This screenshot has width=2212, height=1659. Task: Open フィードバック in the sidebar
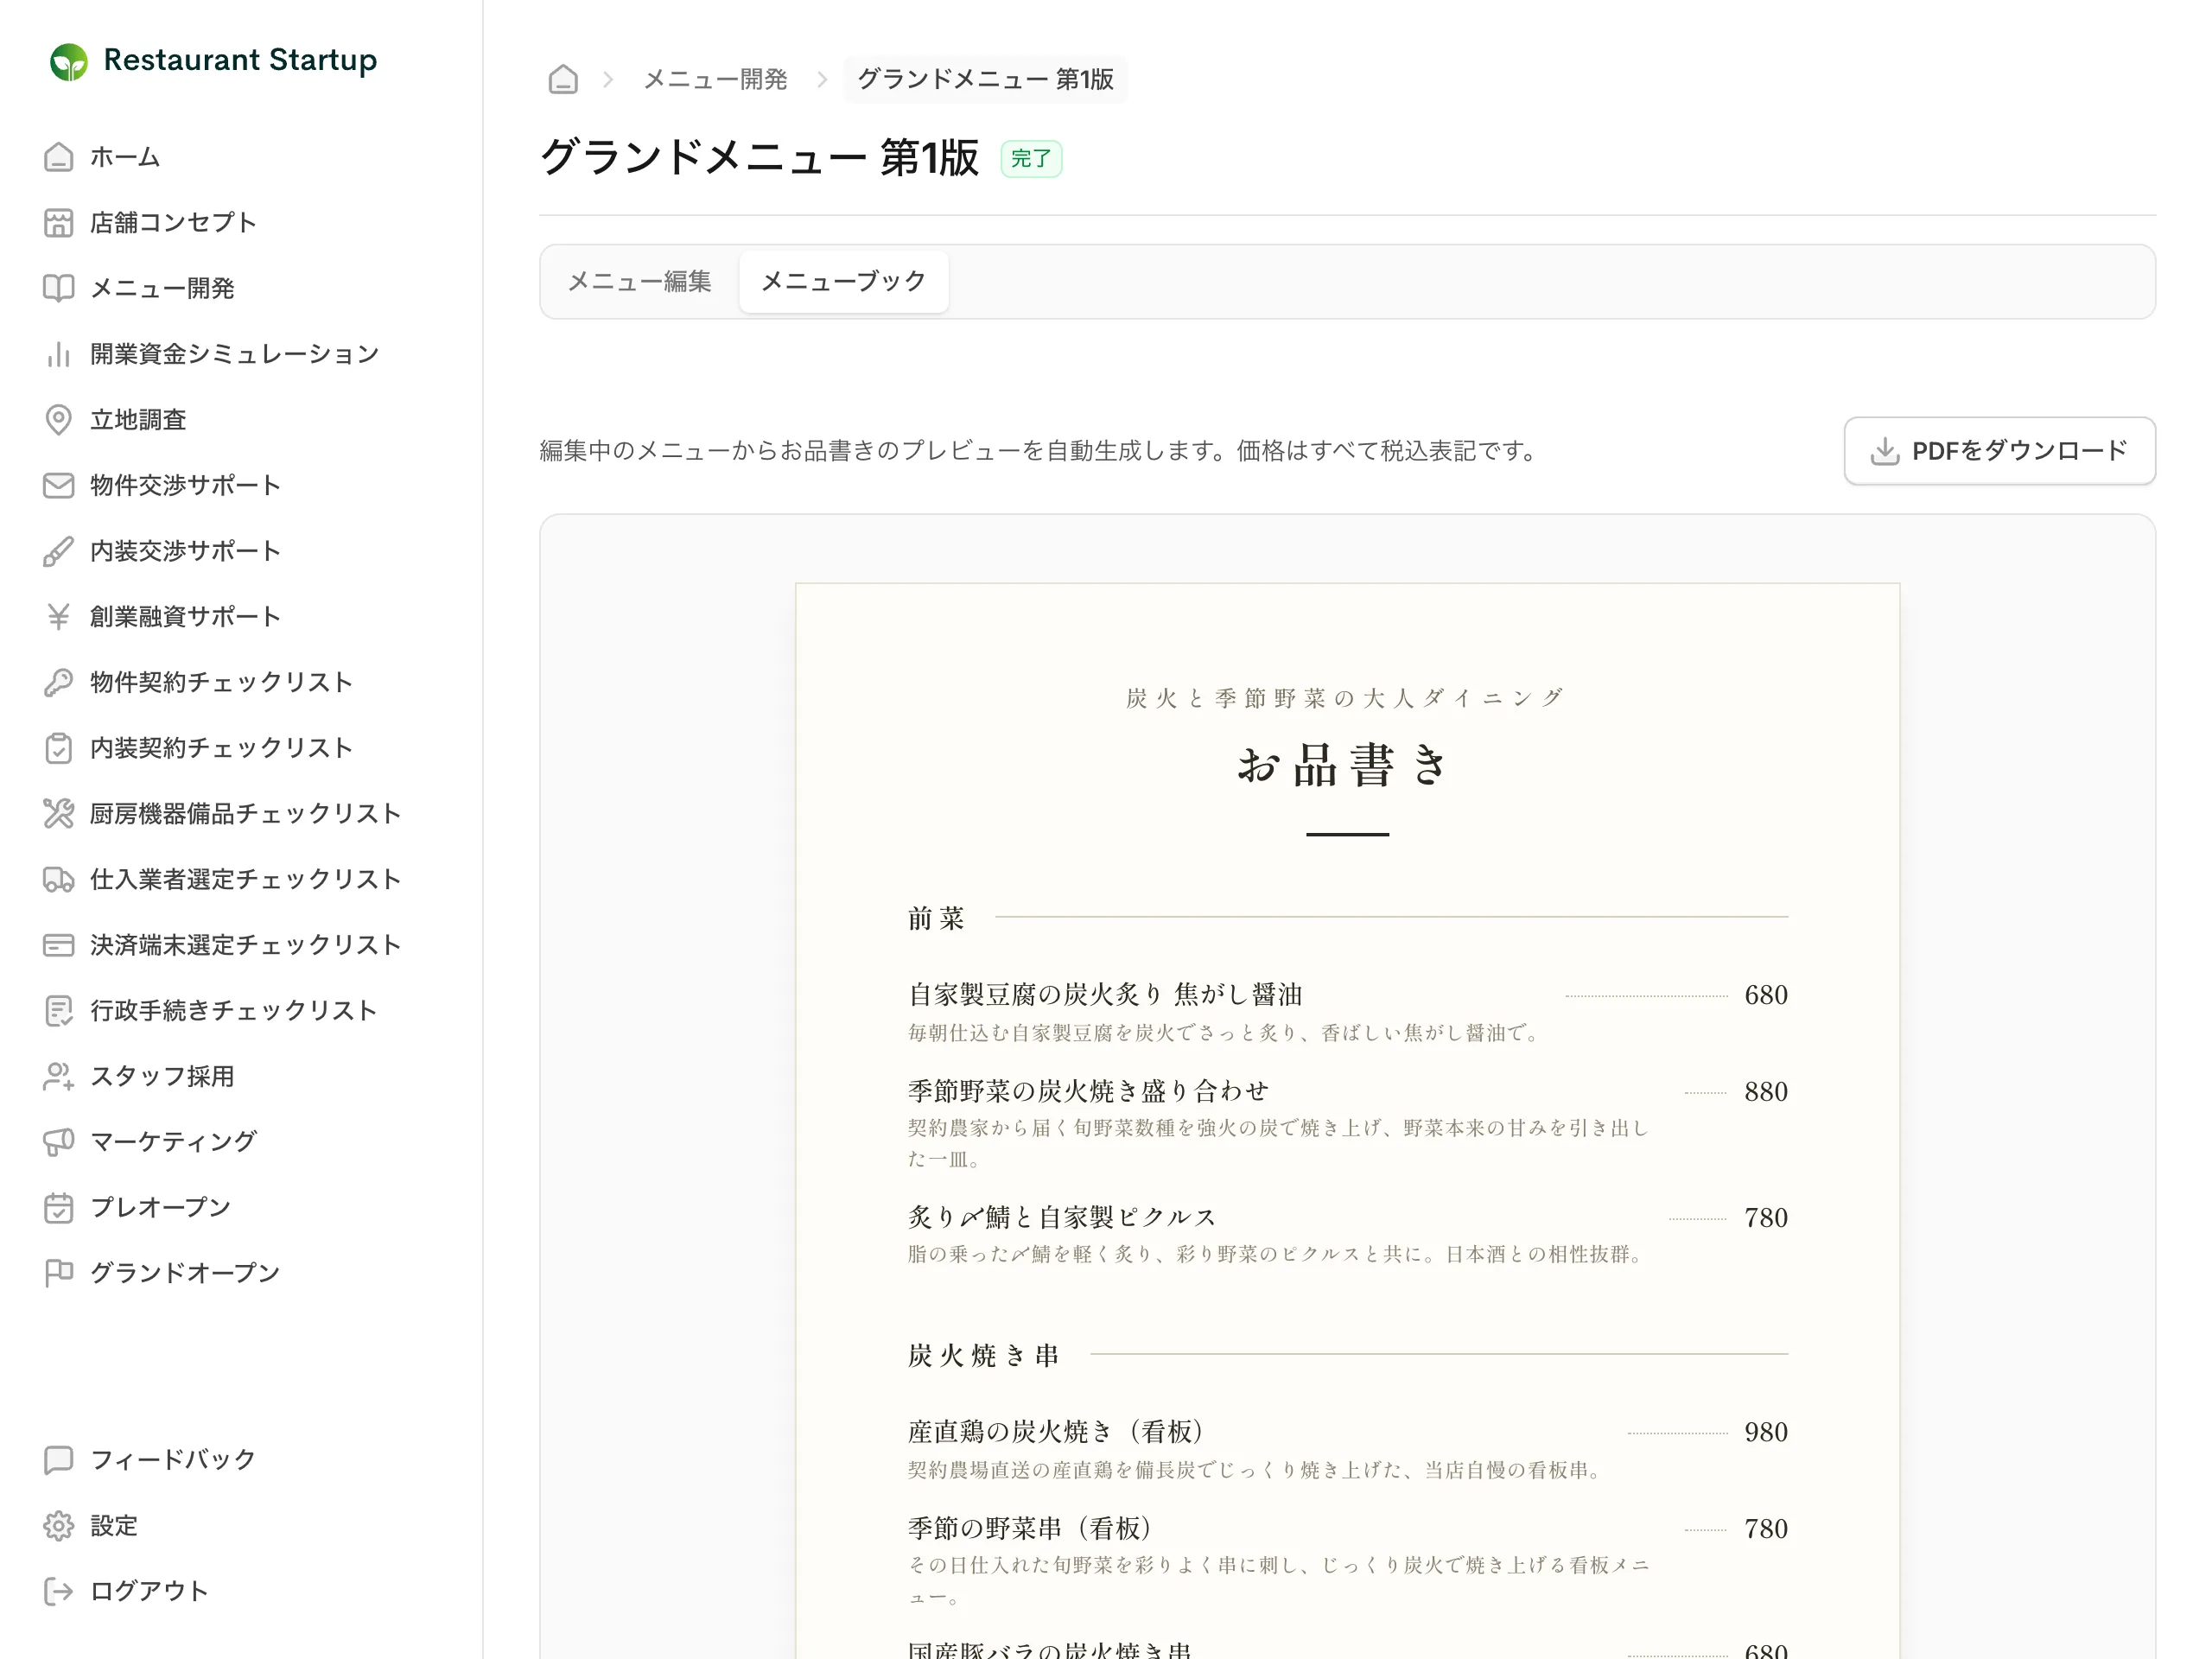pyautogui.click(x=173, y=1460)
